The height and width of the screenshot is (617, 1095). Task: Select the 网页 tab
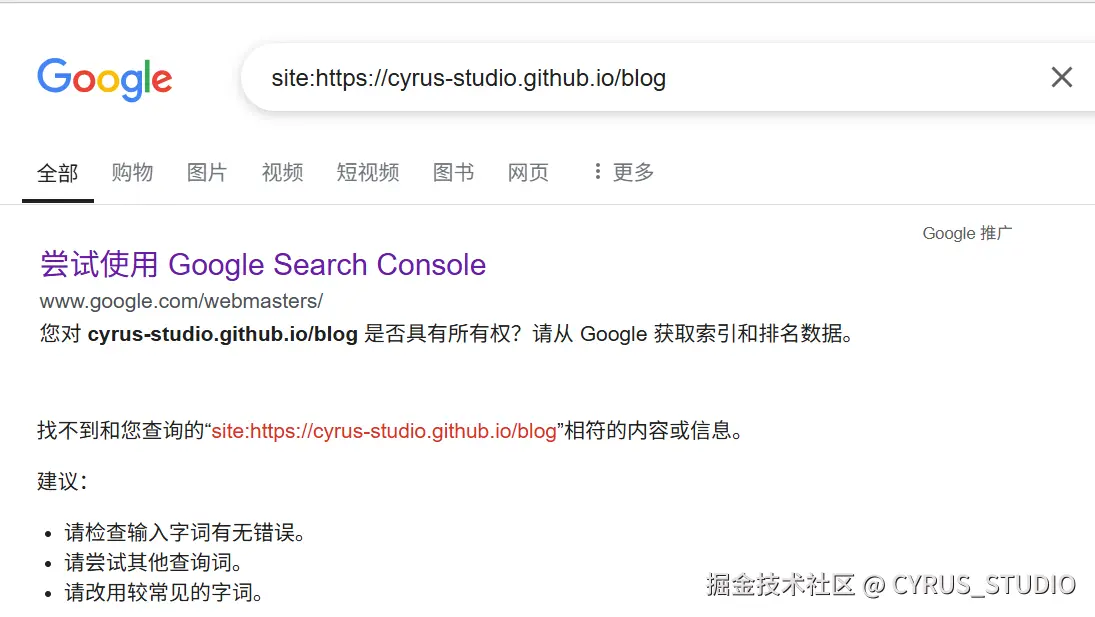click(x=528, y=172)
